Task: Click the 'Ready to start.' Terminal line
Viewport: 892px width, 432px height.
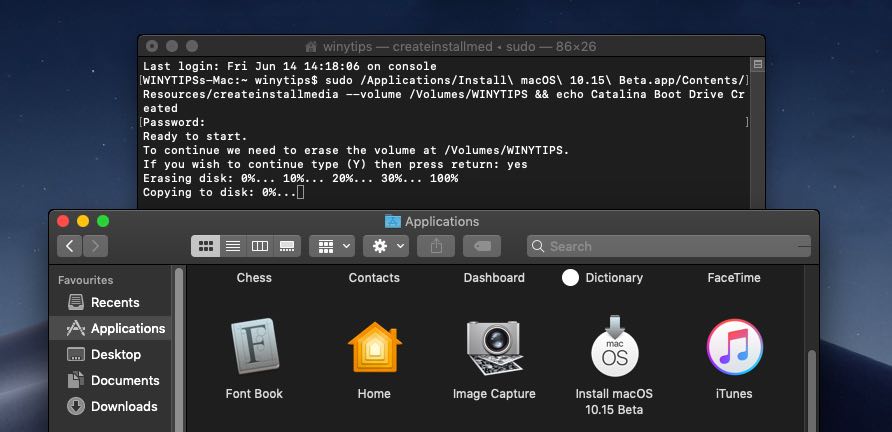Action: click(195, 137)
